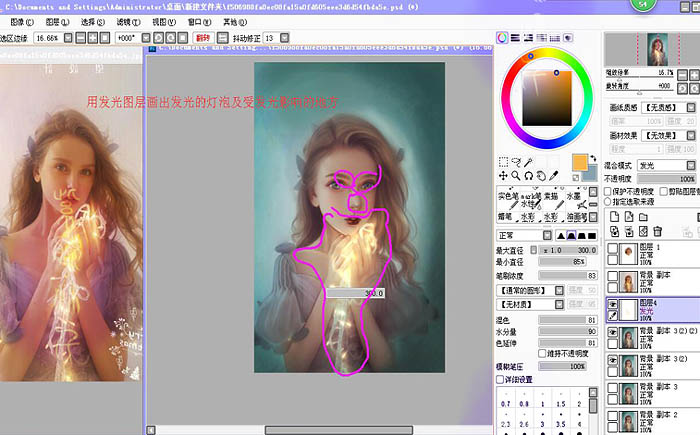
Task: Select the zoom magnifier tool
Action: click(516, 176)
